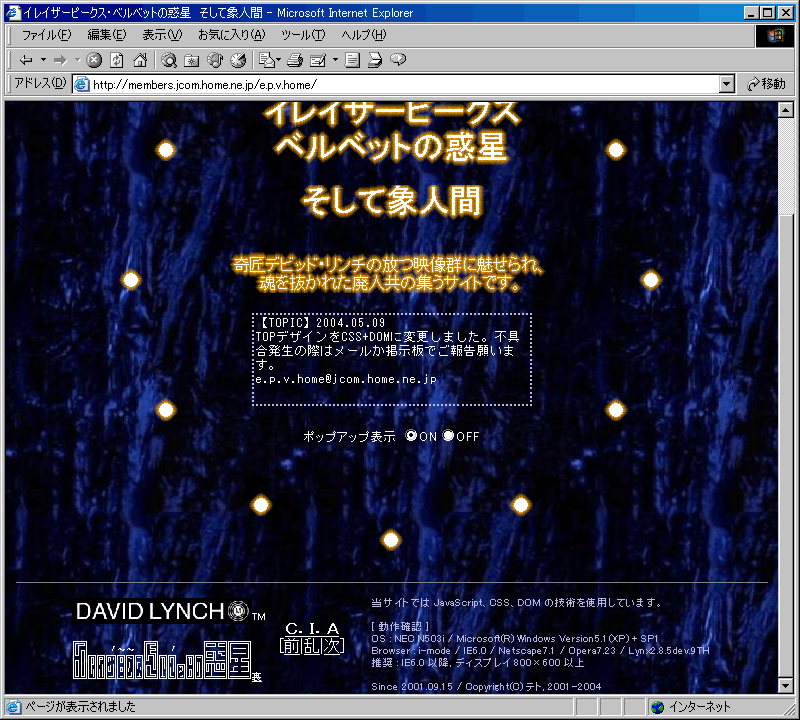Open the 表示(V) menu
The width and height of the screenshot is (800, 720).
tap(162, 35)
